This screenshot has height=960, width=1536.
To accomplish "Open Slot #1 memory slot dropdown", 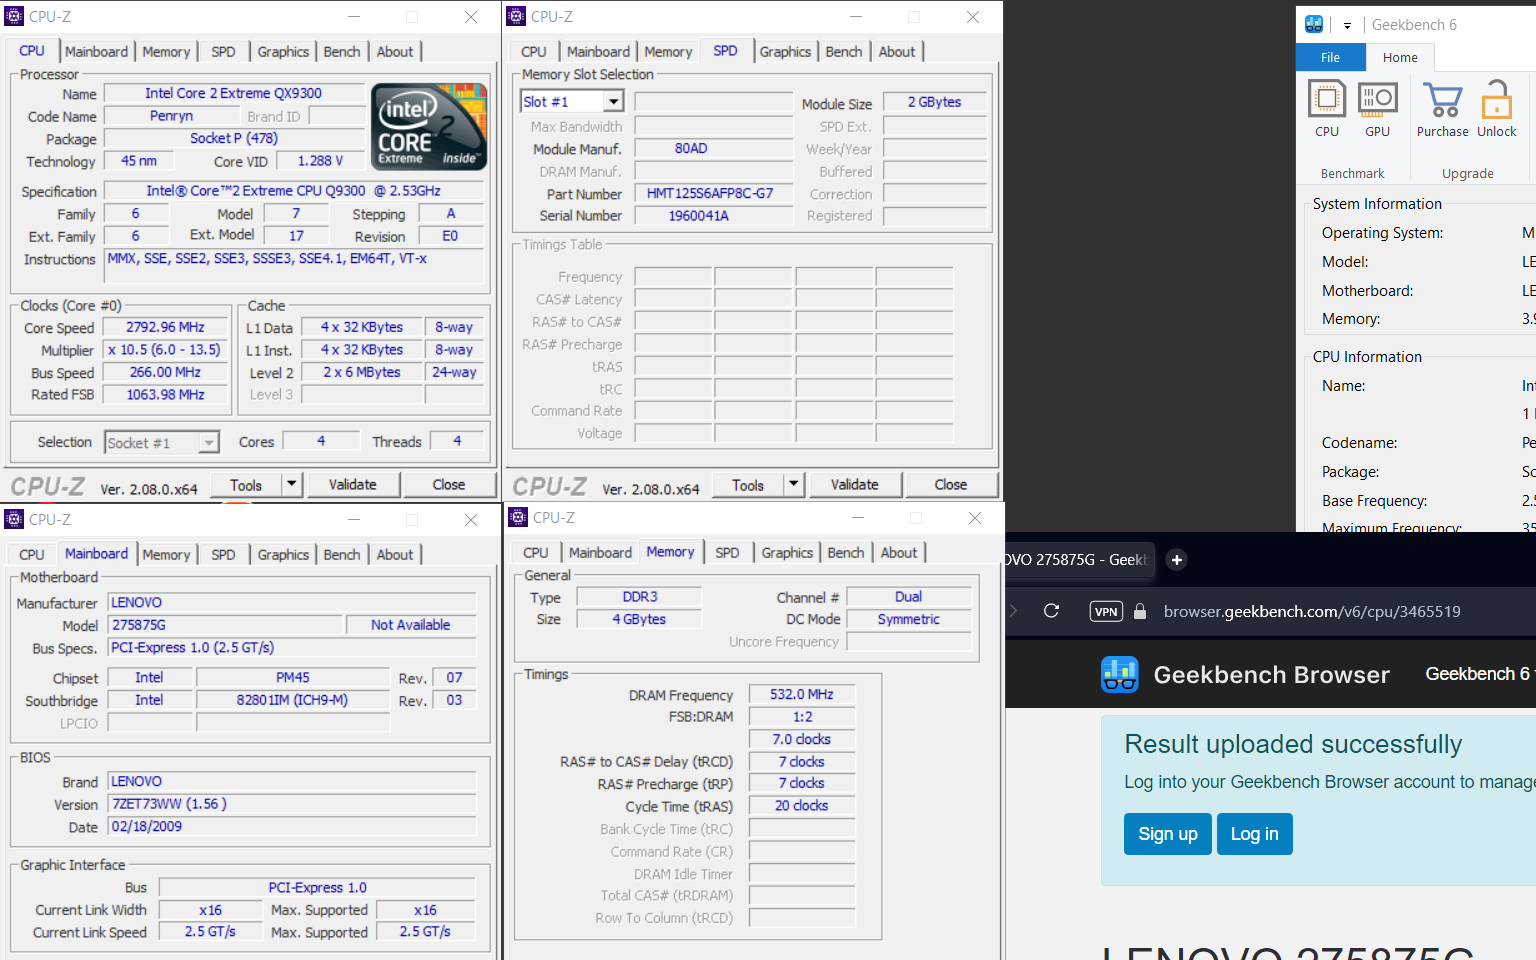I will [613, 101].
